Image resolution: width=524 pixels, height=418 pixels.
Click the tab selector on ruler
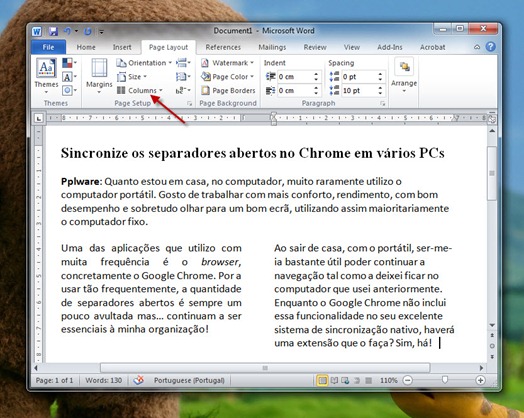(39, 118)
